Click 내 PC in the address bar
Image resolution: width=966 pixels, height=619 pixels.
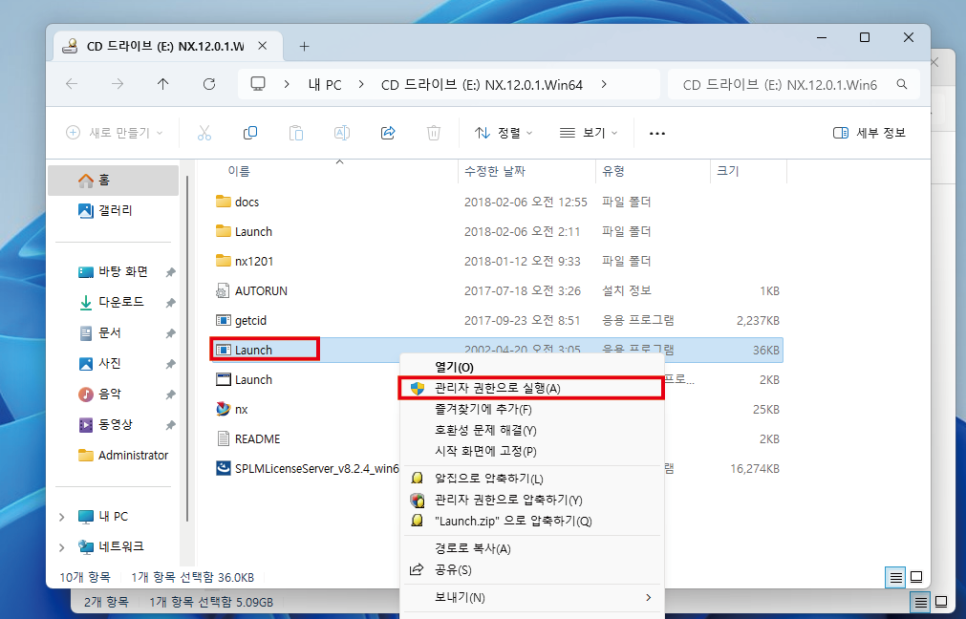(x=325, y=84)
